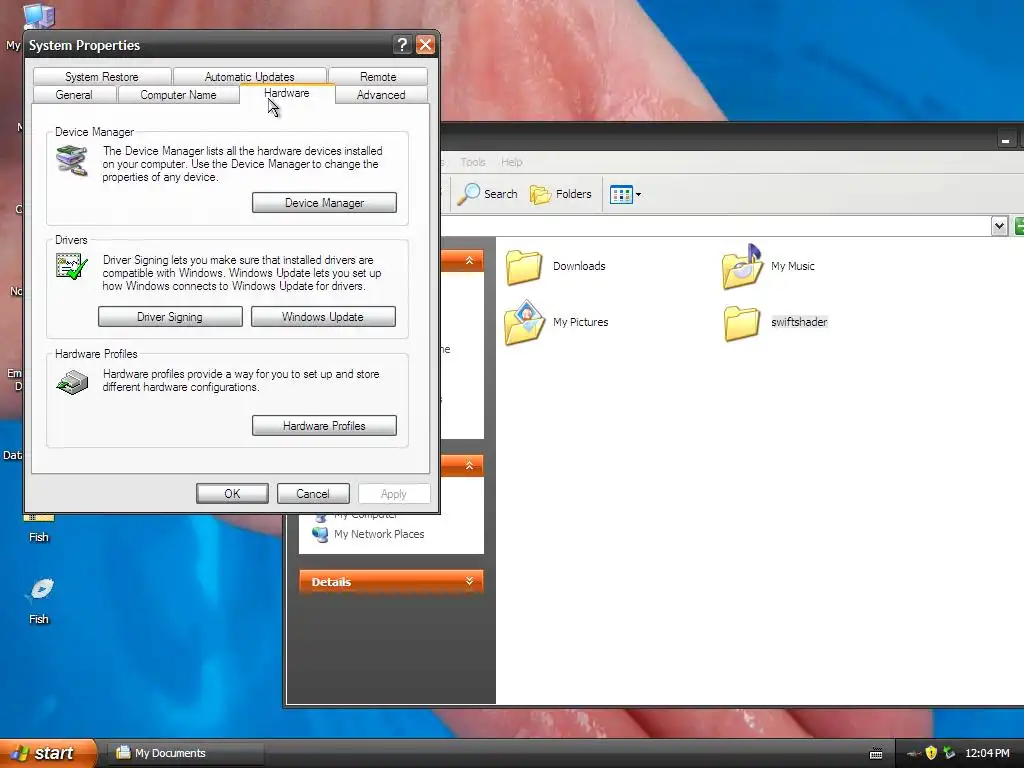This screenshot has height=768, width=1024.
Task: Click the Hardware Profiles section icon
Action: coord(72,382)
